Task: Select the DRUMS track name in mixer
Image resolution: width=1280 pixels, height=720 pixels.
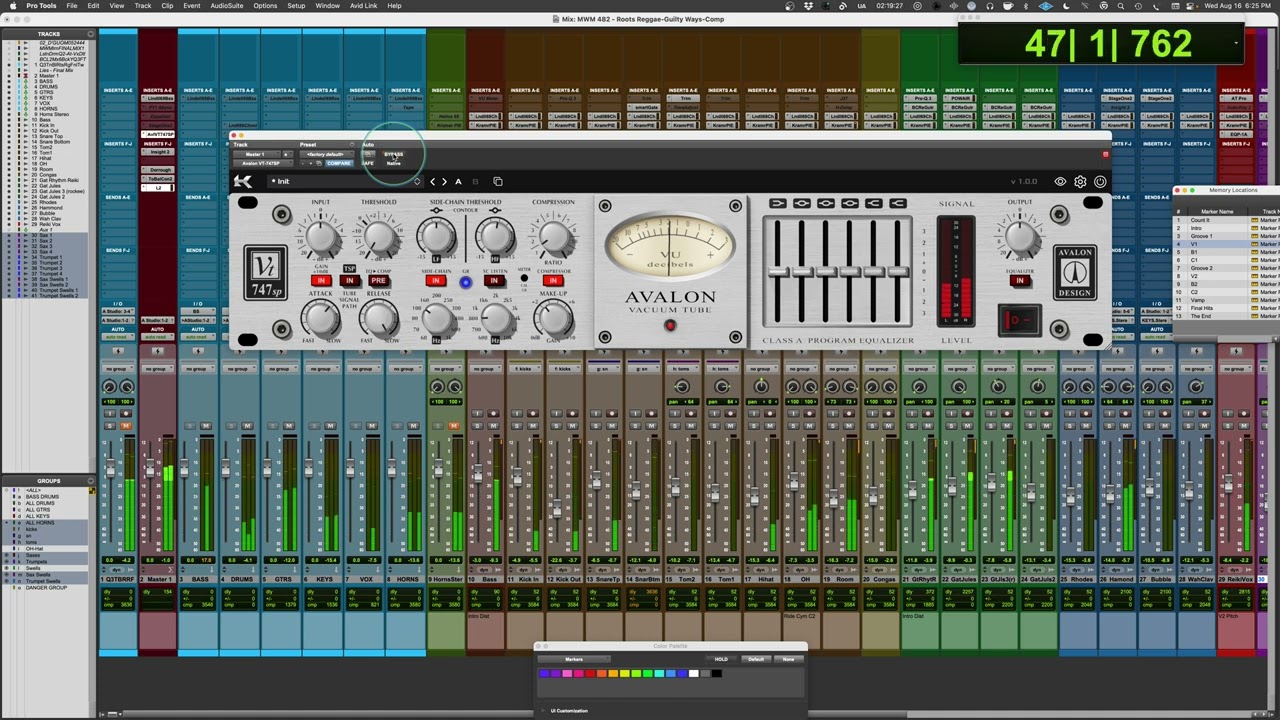Action: [x=241, y=579]
